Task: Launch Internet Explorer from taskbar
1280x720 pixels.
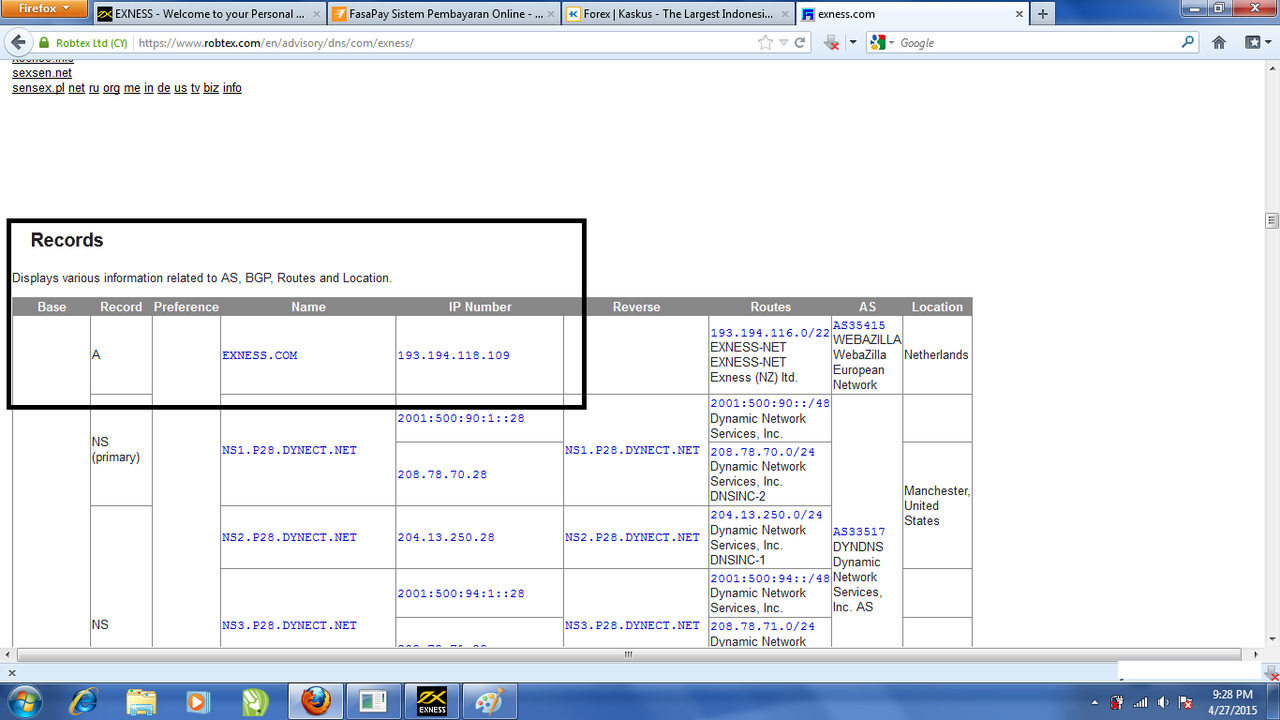Action: pos(84,701)
